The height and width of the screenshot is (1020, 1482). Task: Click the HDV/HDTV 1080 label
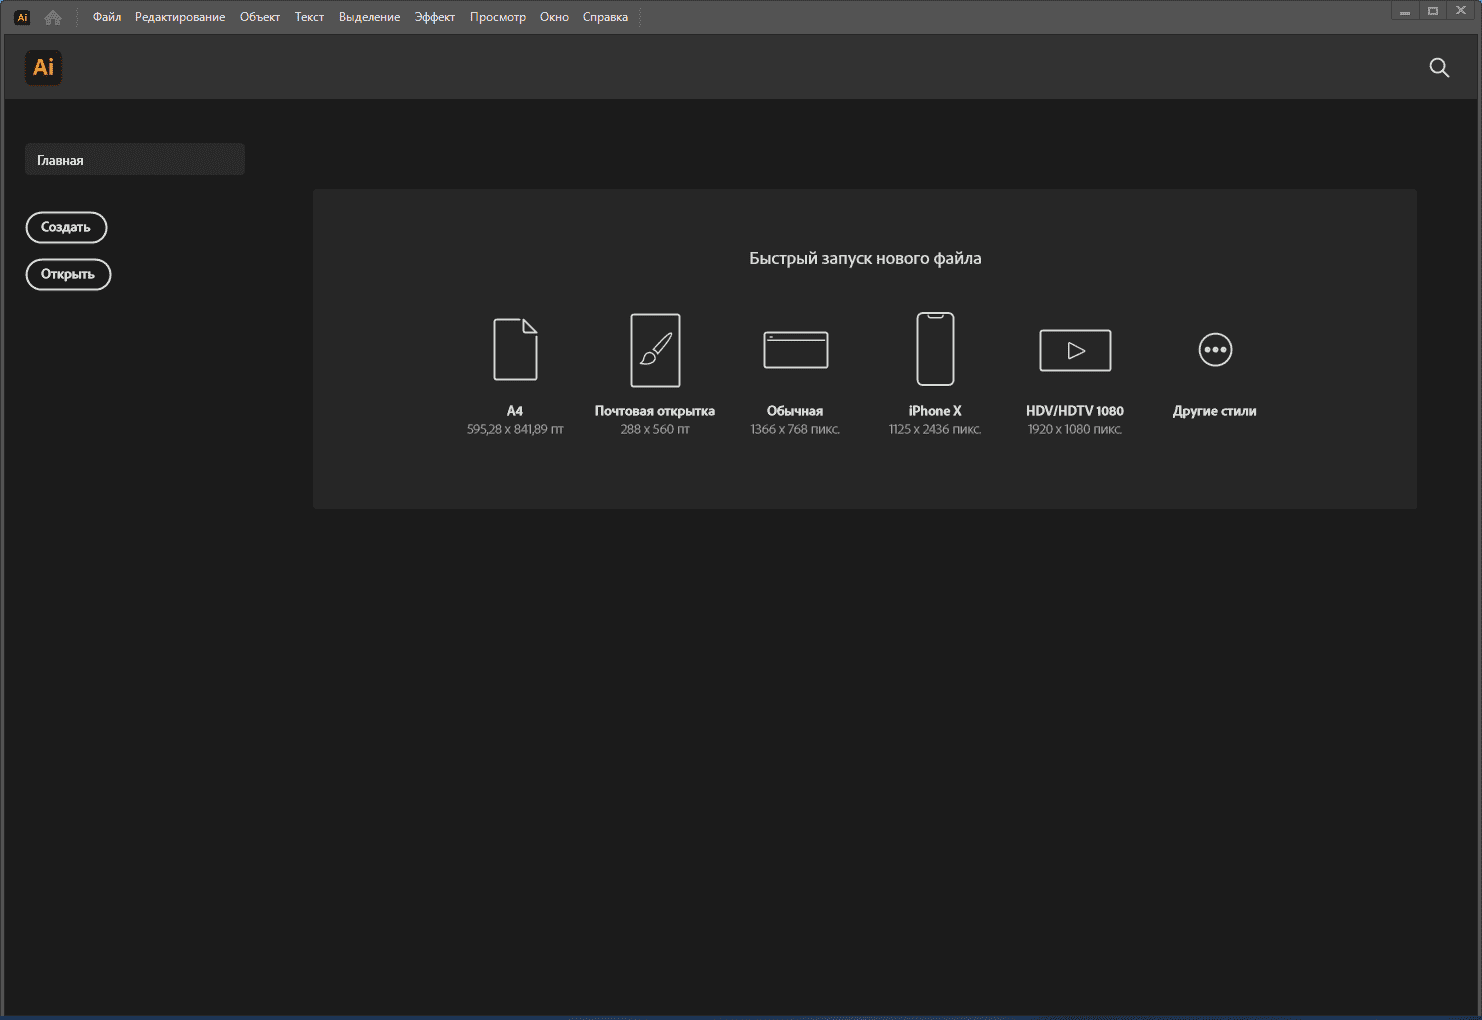click(1075, 411)
